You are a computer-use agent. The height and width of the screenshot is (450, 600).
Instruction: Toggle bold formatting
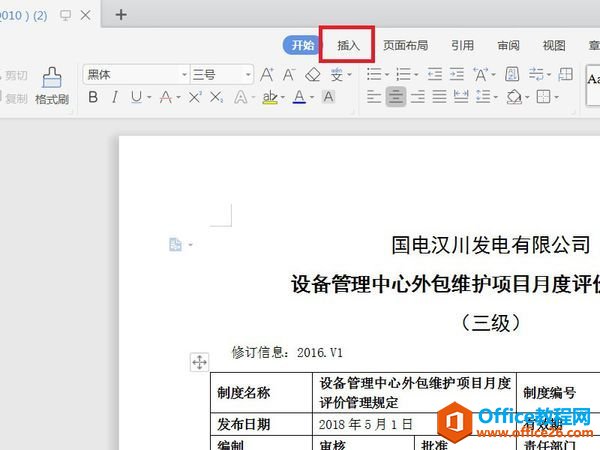tap(93, 97)
